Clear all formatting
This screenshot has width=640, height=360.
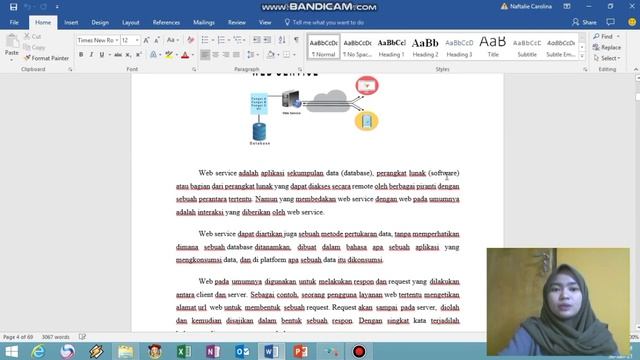pyautogui.click(x=191, y=40)
